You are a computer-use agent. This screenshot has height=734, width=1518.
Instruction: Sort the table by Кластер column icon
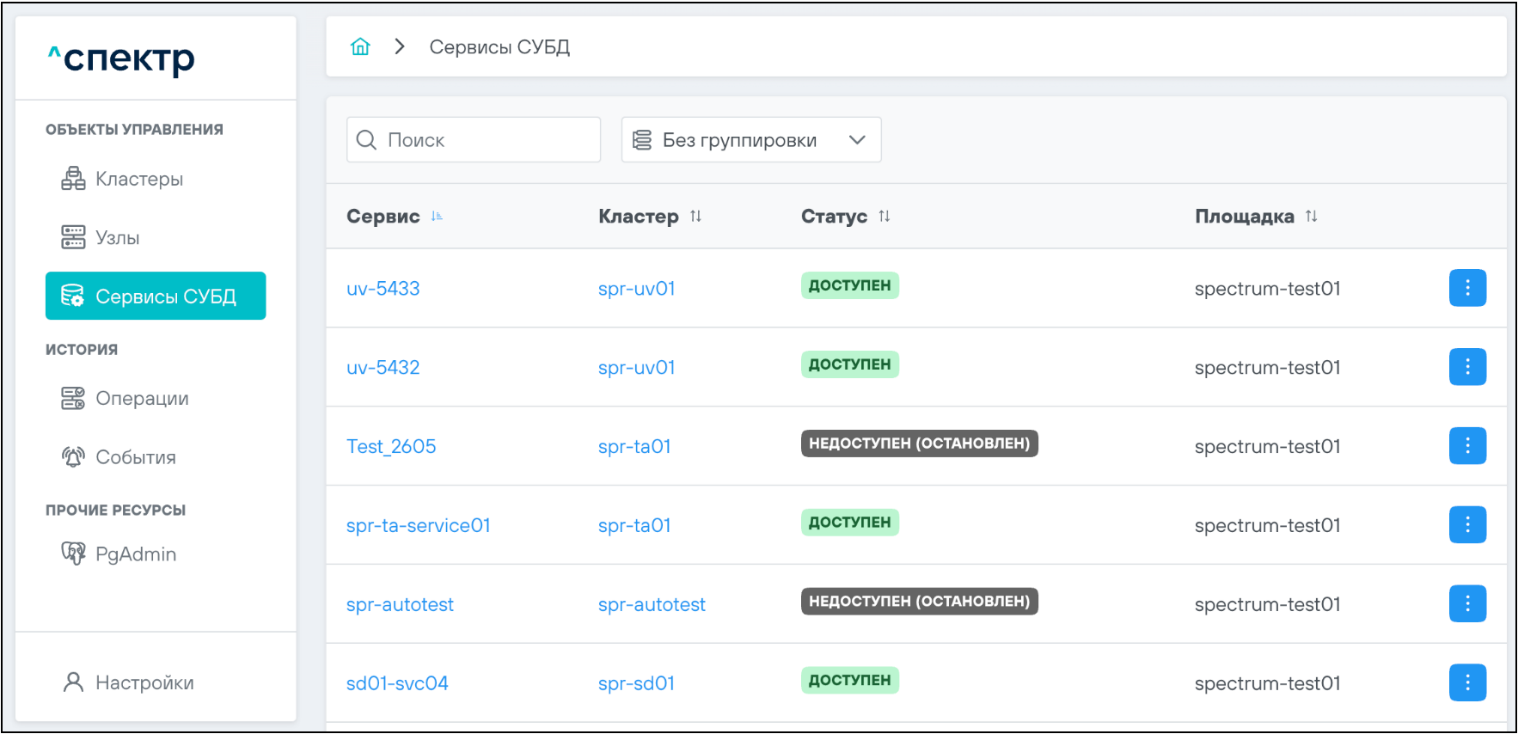click(x=696, y=217)
